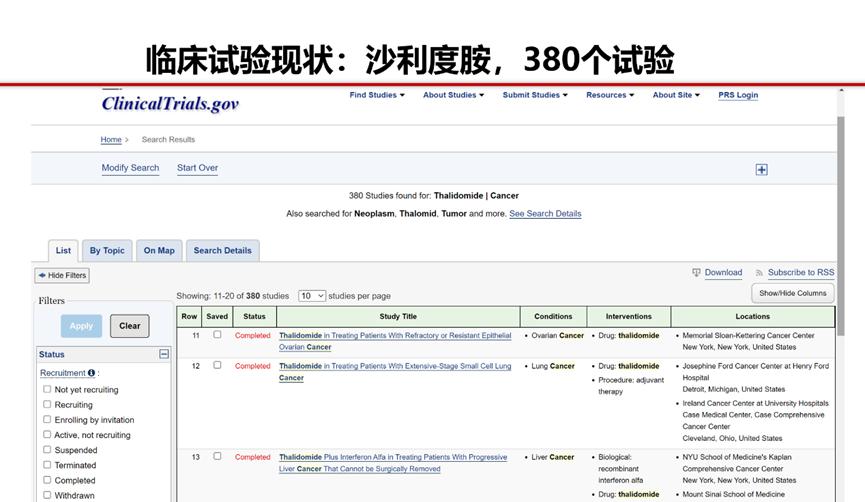Open the PRS Login link

pyautogui.click(x=738, y=95)
